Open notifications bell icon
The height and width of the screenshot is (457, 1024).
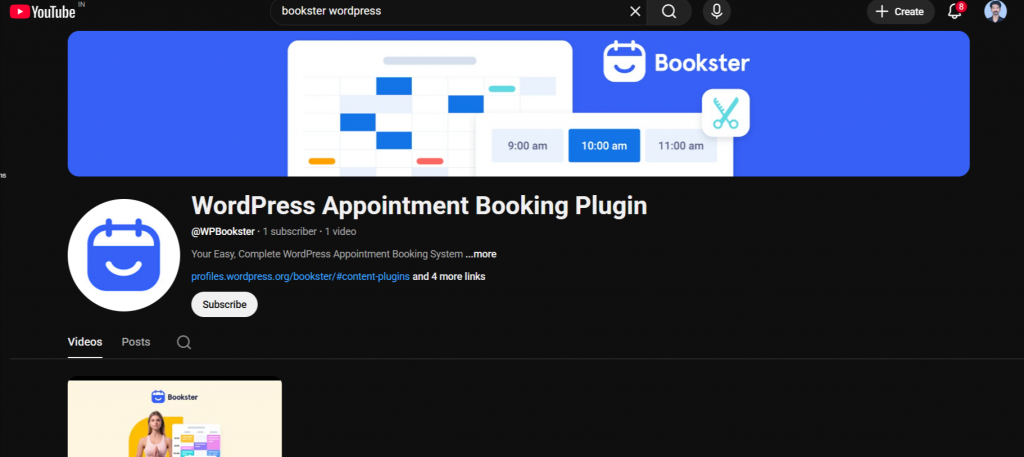[x=955, y=12]
